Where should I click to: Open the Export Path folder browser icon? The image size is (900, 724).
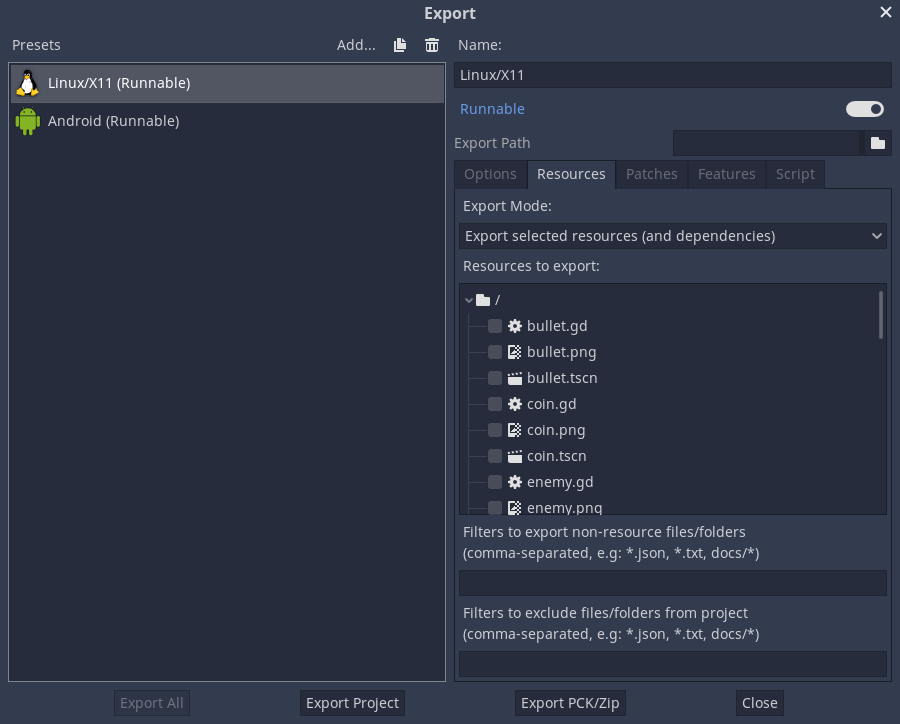pos(877,143)
